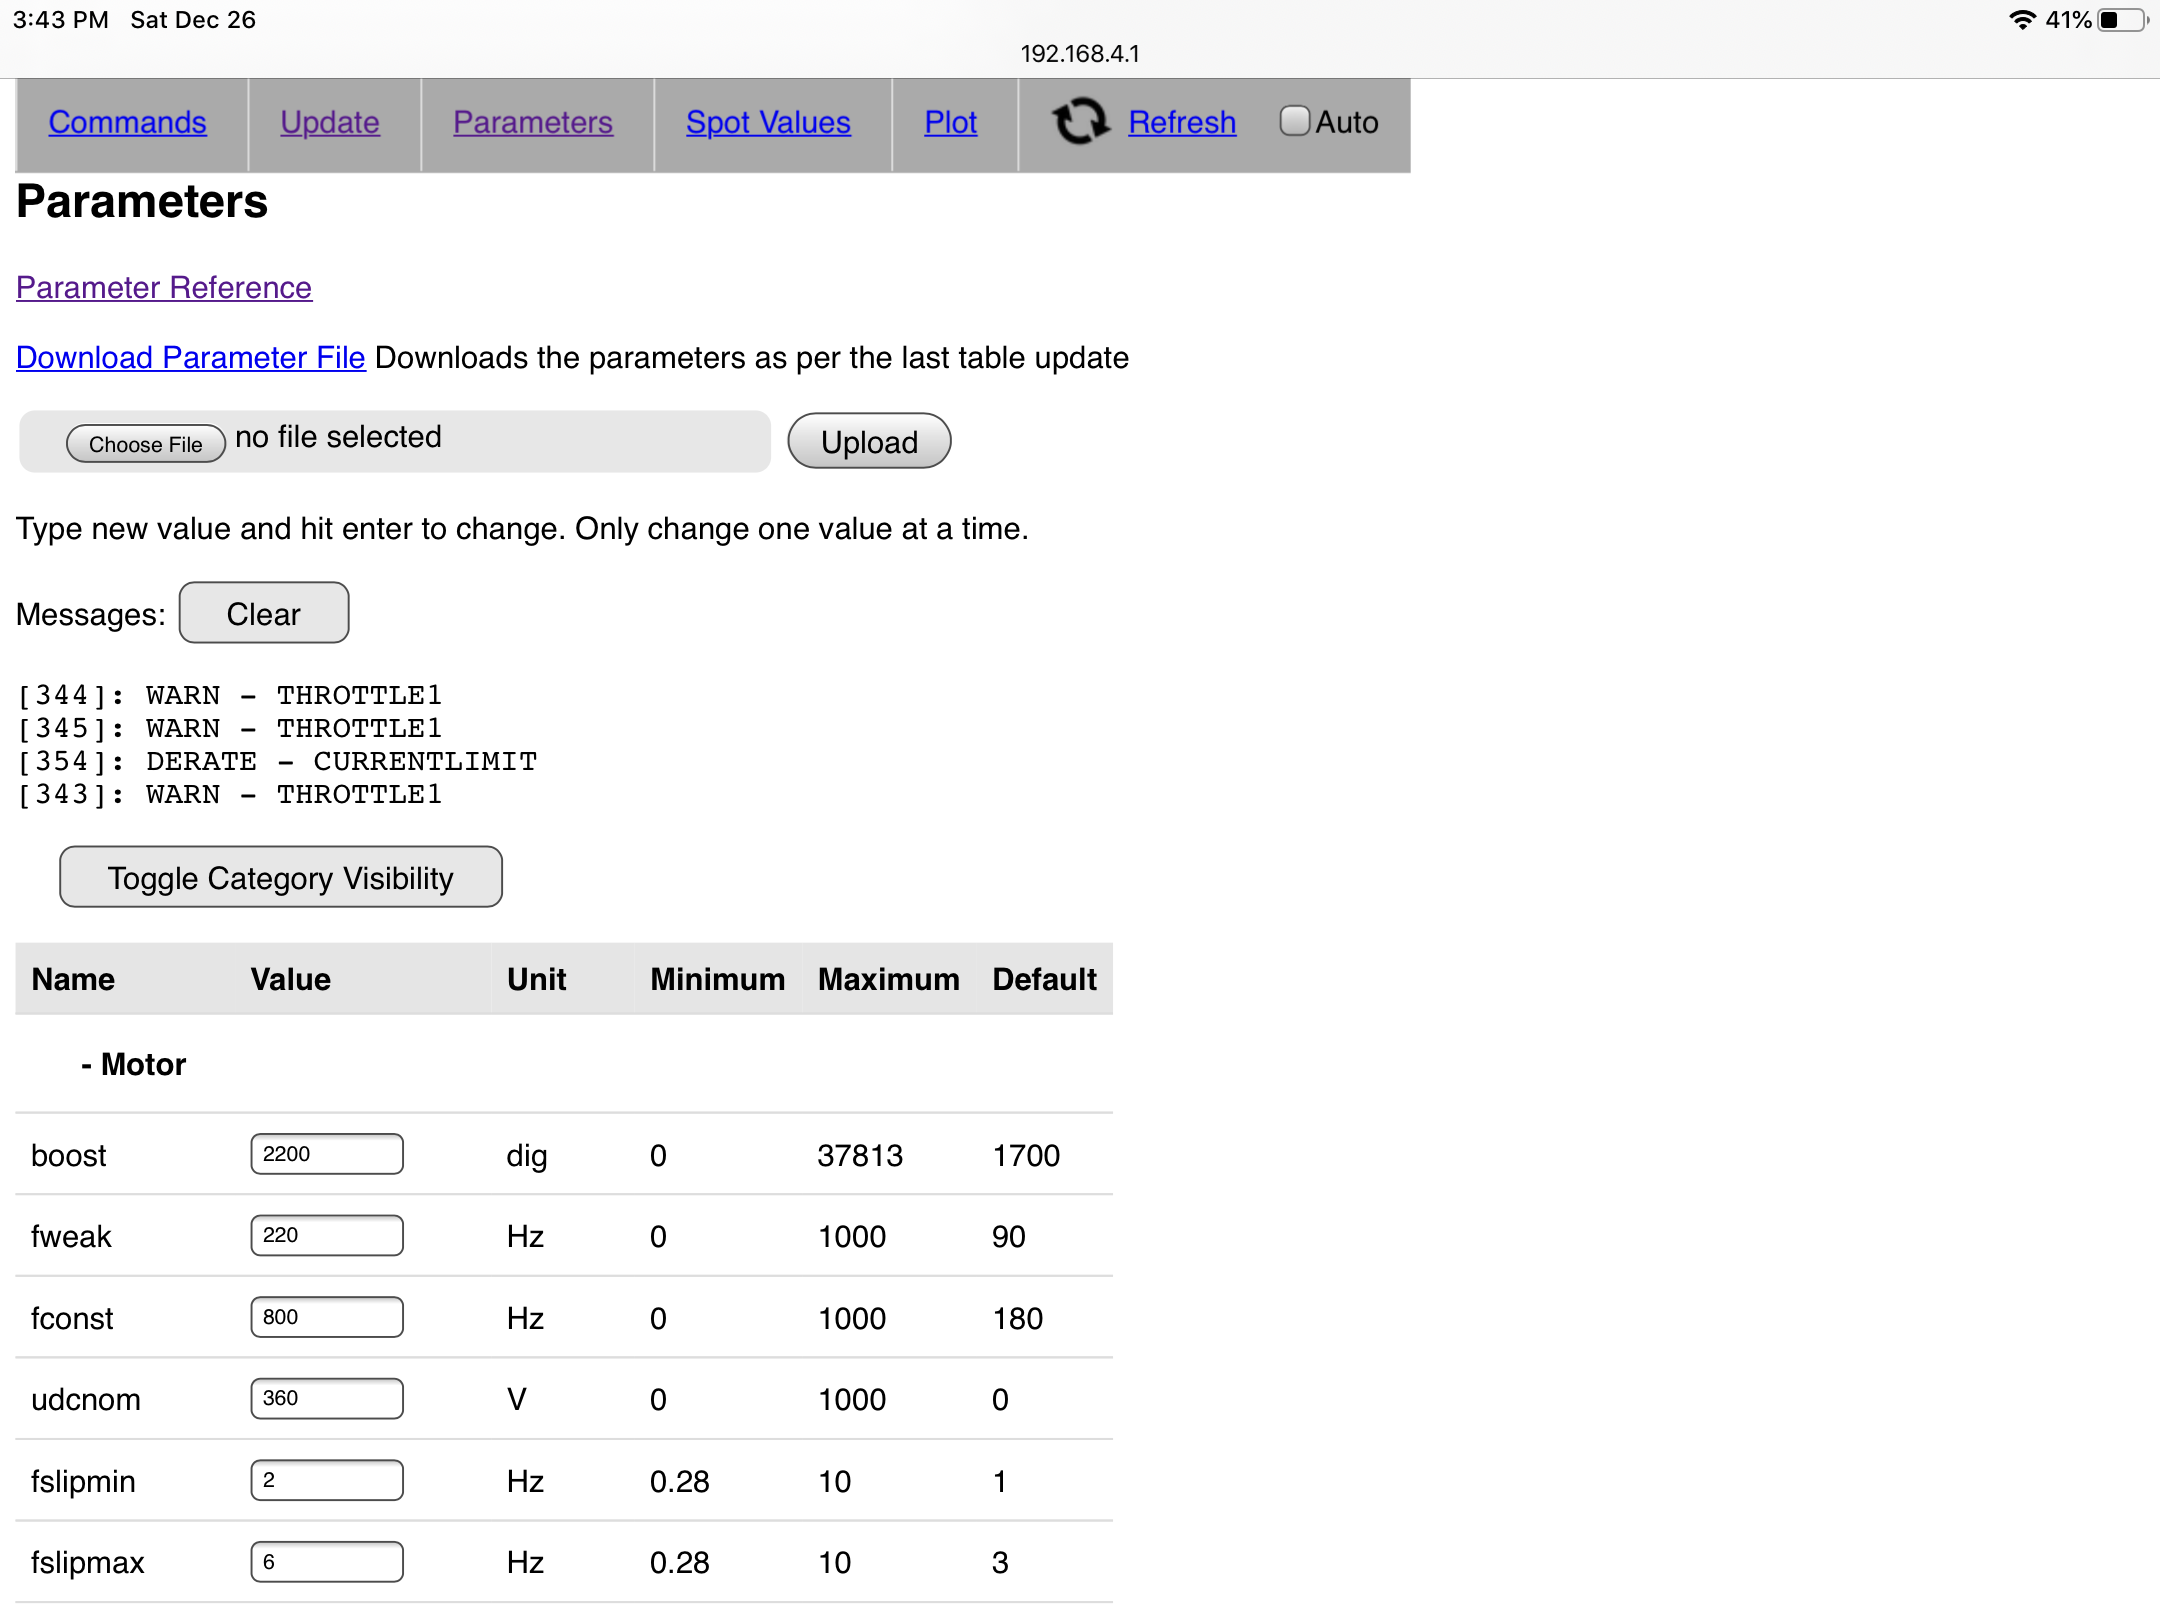Viewport: 2160px width, 1620px height.
Task: Tap the battery icon in status bar
Action: pyautogui.click(x=2121, y=20)
